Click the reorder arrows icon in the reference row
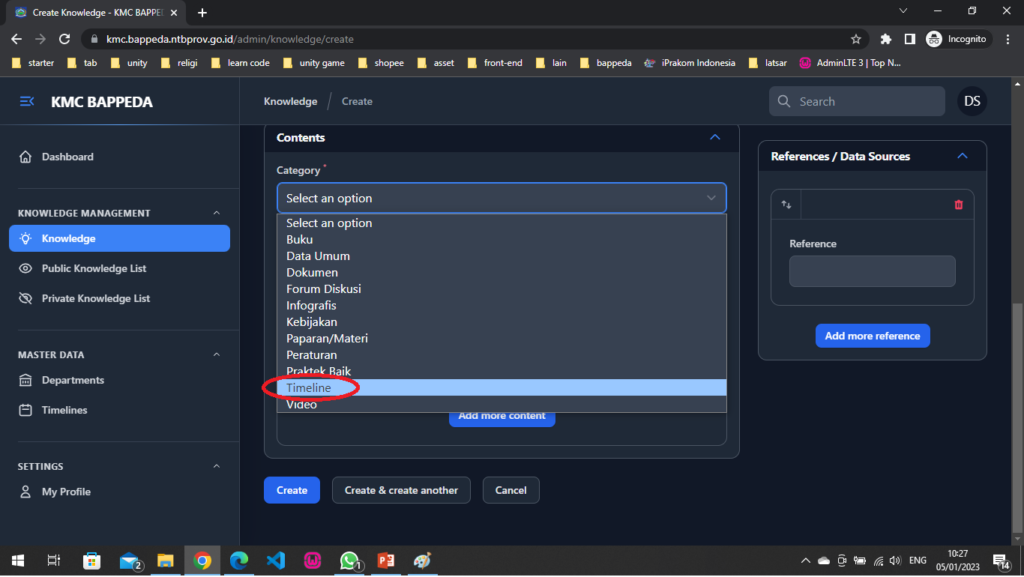1024x577 pixels. click(x=786, y=205)
